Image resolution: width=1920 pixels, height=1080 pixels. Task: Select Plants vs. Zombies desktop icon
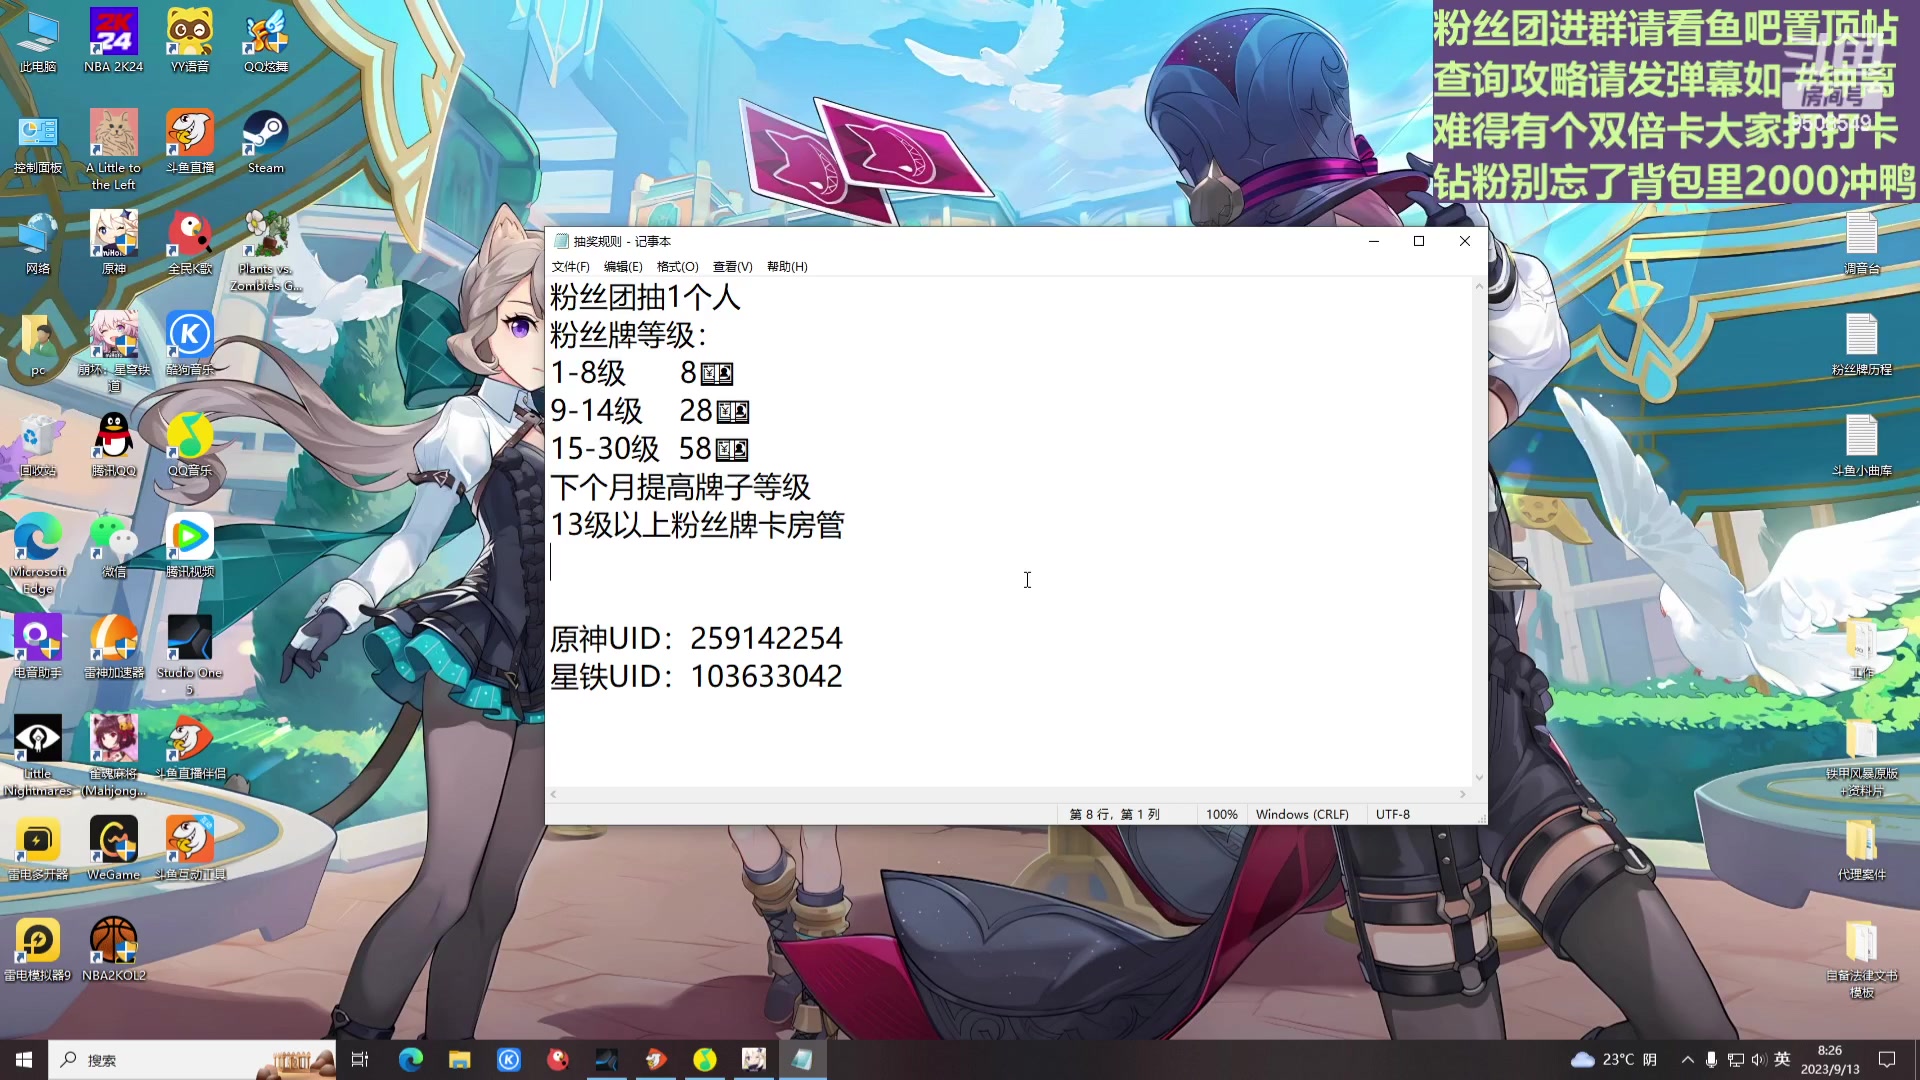click(x=266, y=251)
